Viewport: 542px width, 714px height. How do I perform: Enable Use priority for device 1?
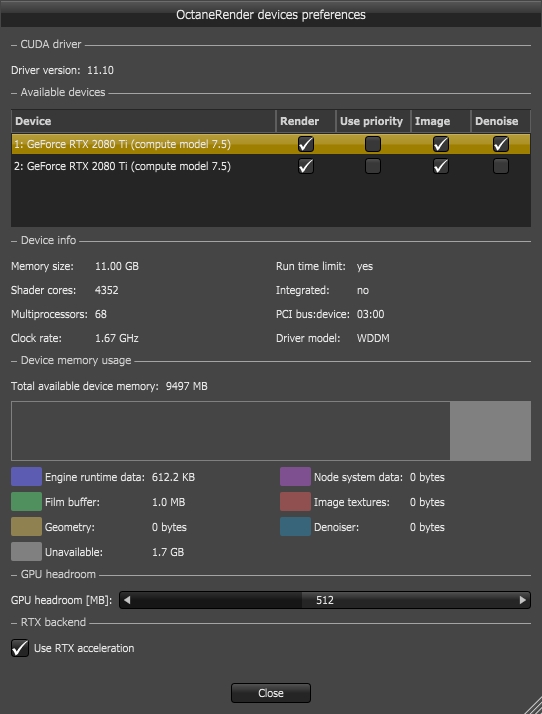tap(373, 144)
